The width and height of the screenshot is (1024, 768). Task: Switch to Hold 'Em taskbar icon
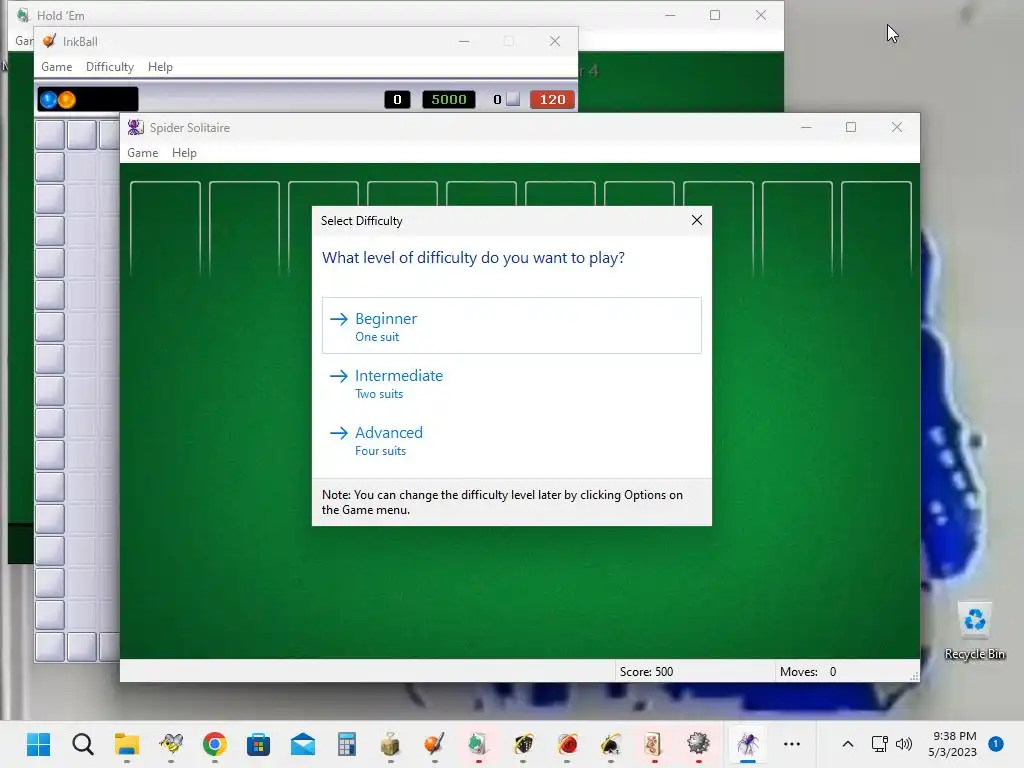point(479,744)
